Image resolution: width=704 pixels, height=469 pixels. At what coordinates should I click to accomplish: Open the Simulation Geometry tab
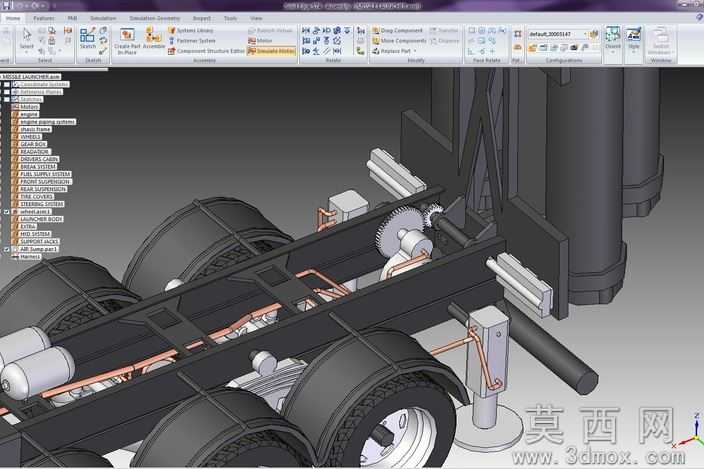pos(154,18)
